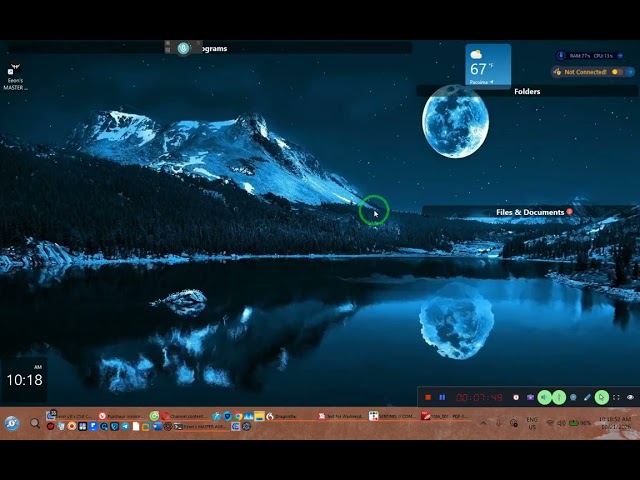Open the yellow file explorer taskbar icon
This screenshot has width=640, height=480.
(259, 416)
